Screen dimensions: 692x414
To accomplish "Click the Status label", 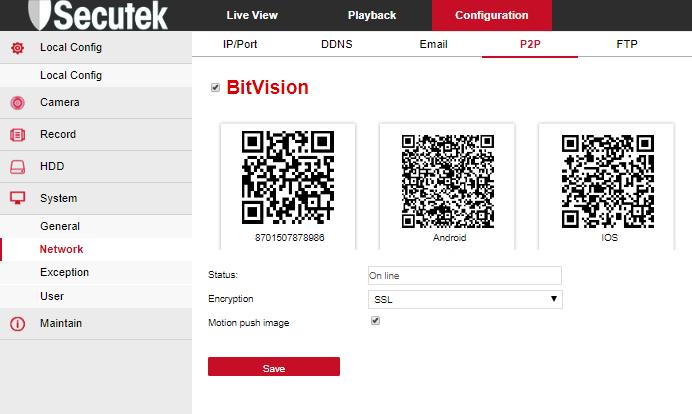I will [x=223, y=275].
